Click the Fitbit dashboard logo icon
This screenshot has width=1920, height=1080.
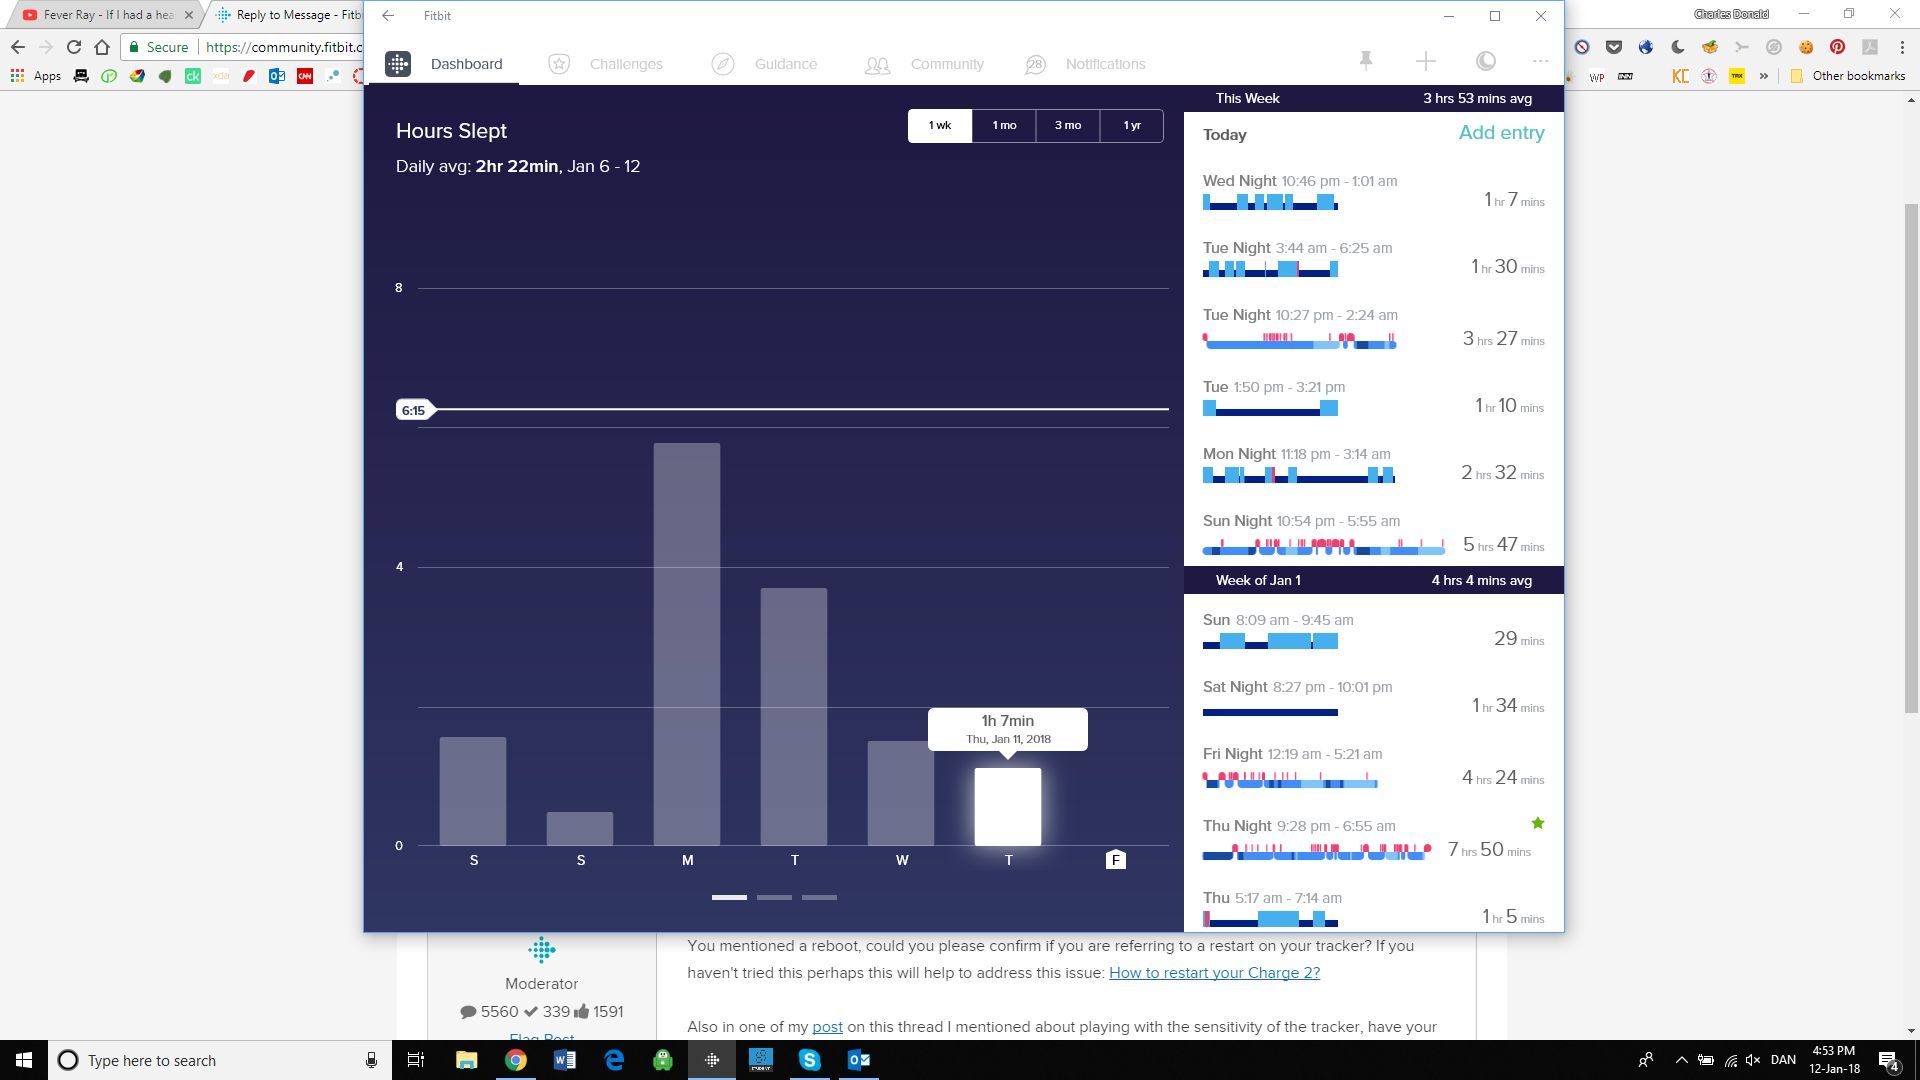coord(398,64)
